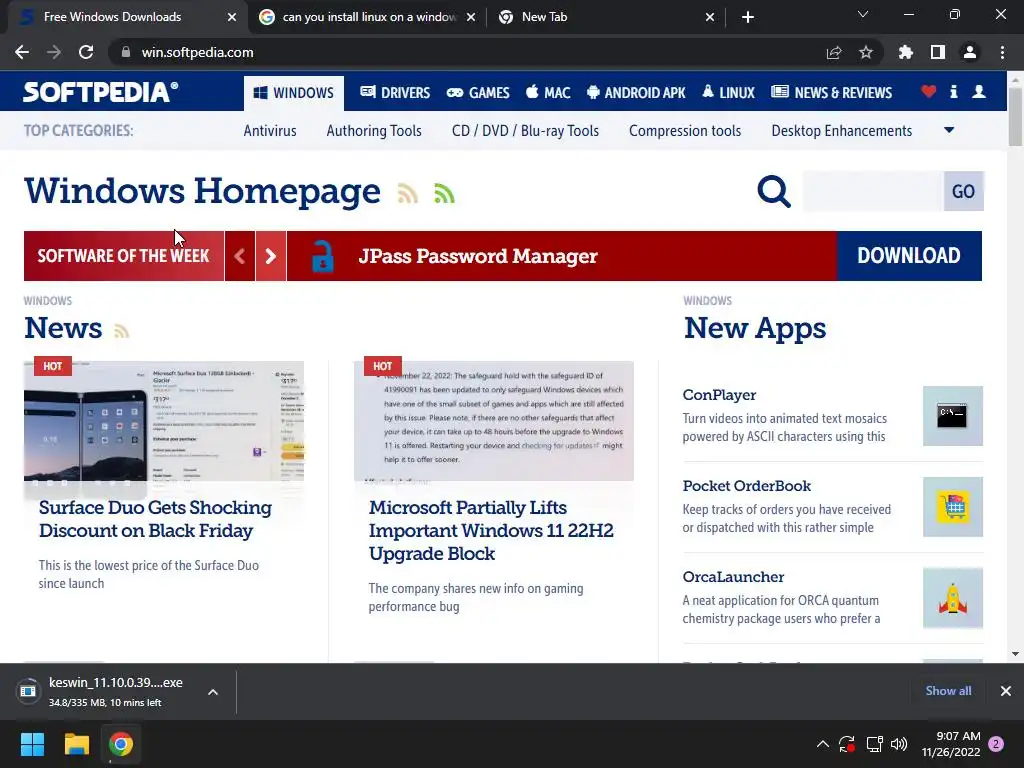Click the ConPlayer console icon thumbnail
Viewport: 1024px width, 768px height.
pyautogui.click(x=953, y=416)
